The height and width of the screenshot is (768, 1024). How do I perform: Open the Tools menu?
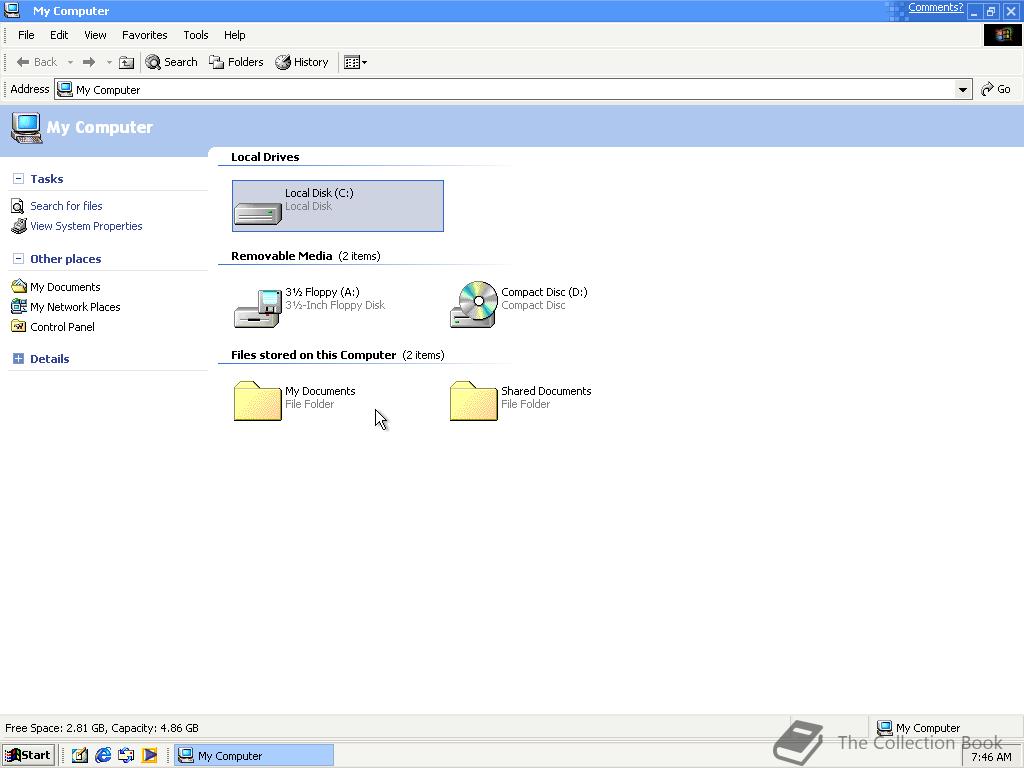click(195, 35)
